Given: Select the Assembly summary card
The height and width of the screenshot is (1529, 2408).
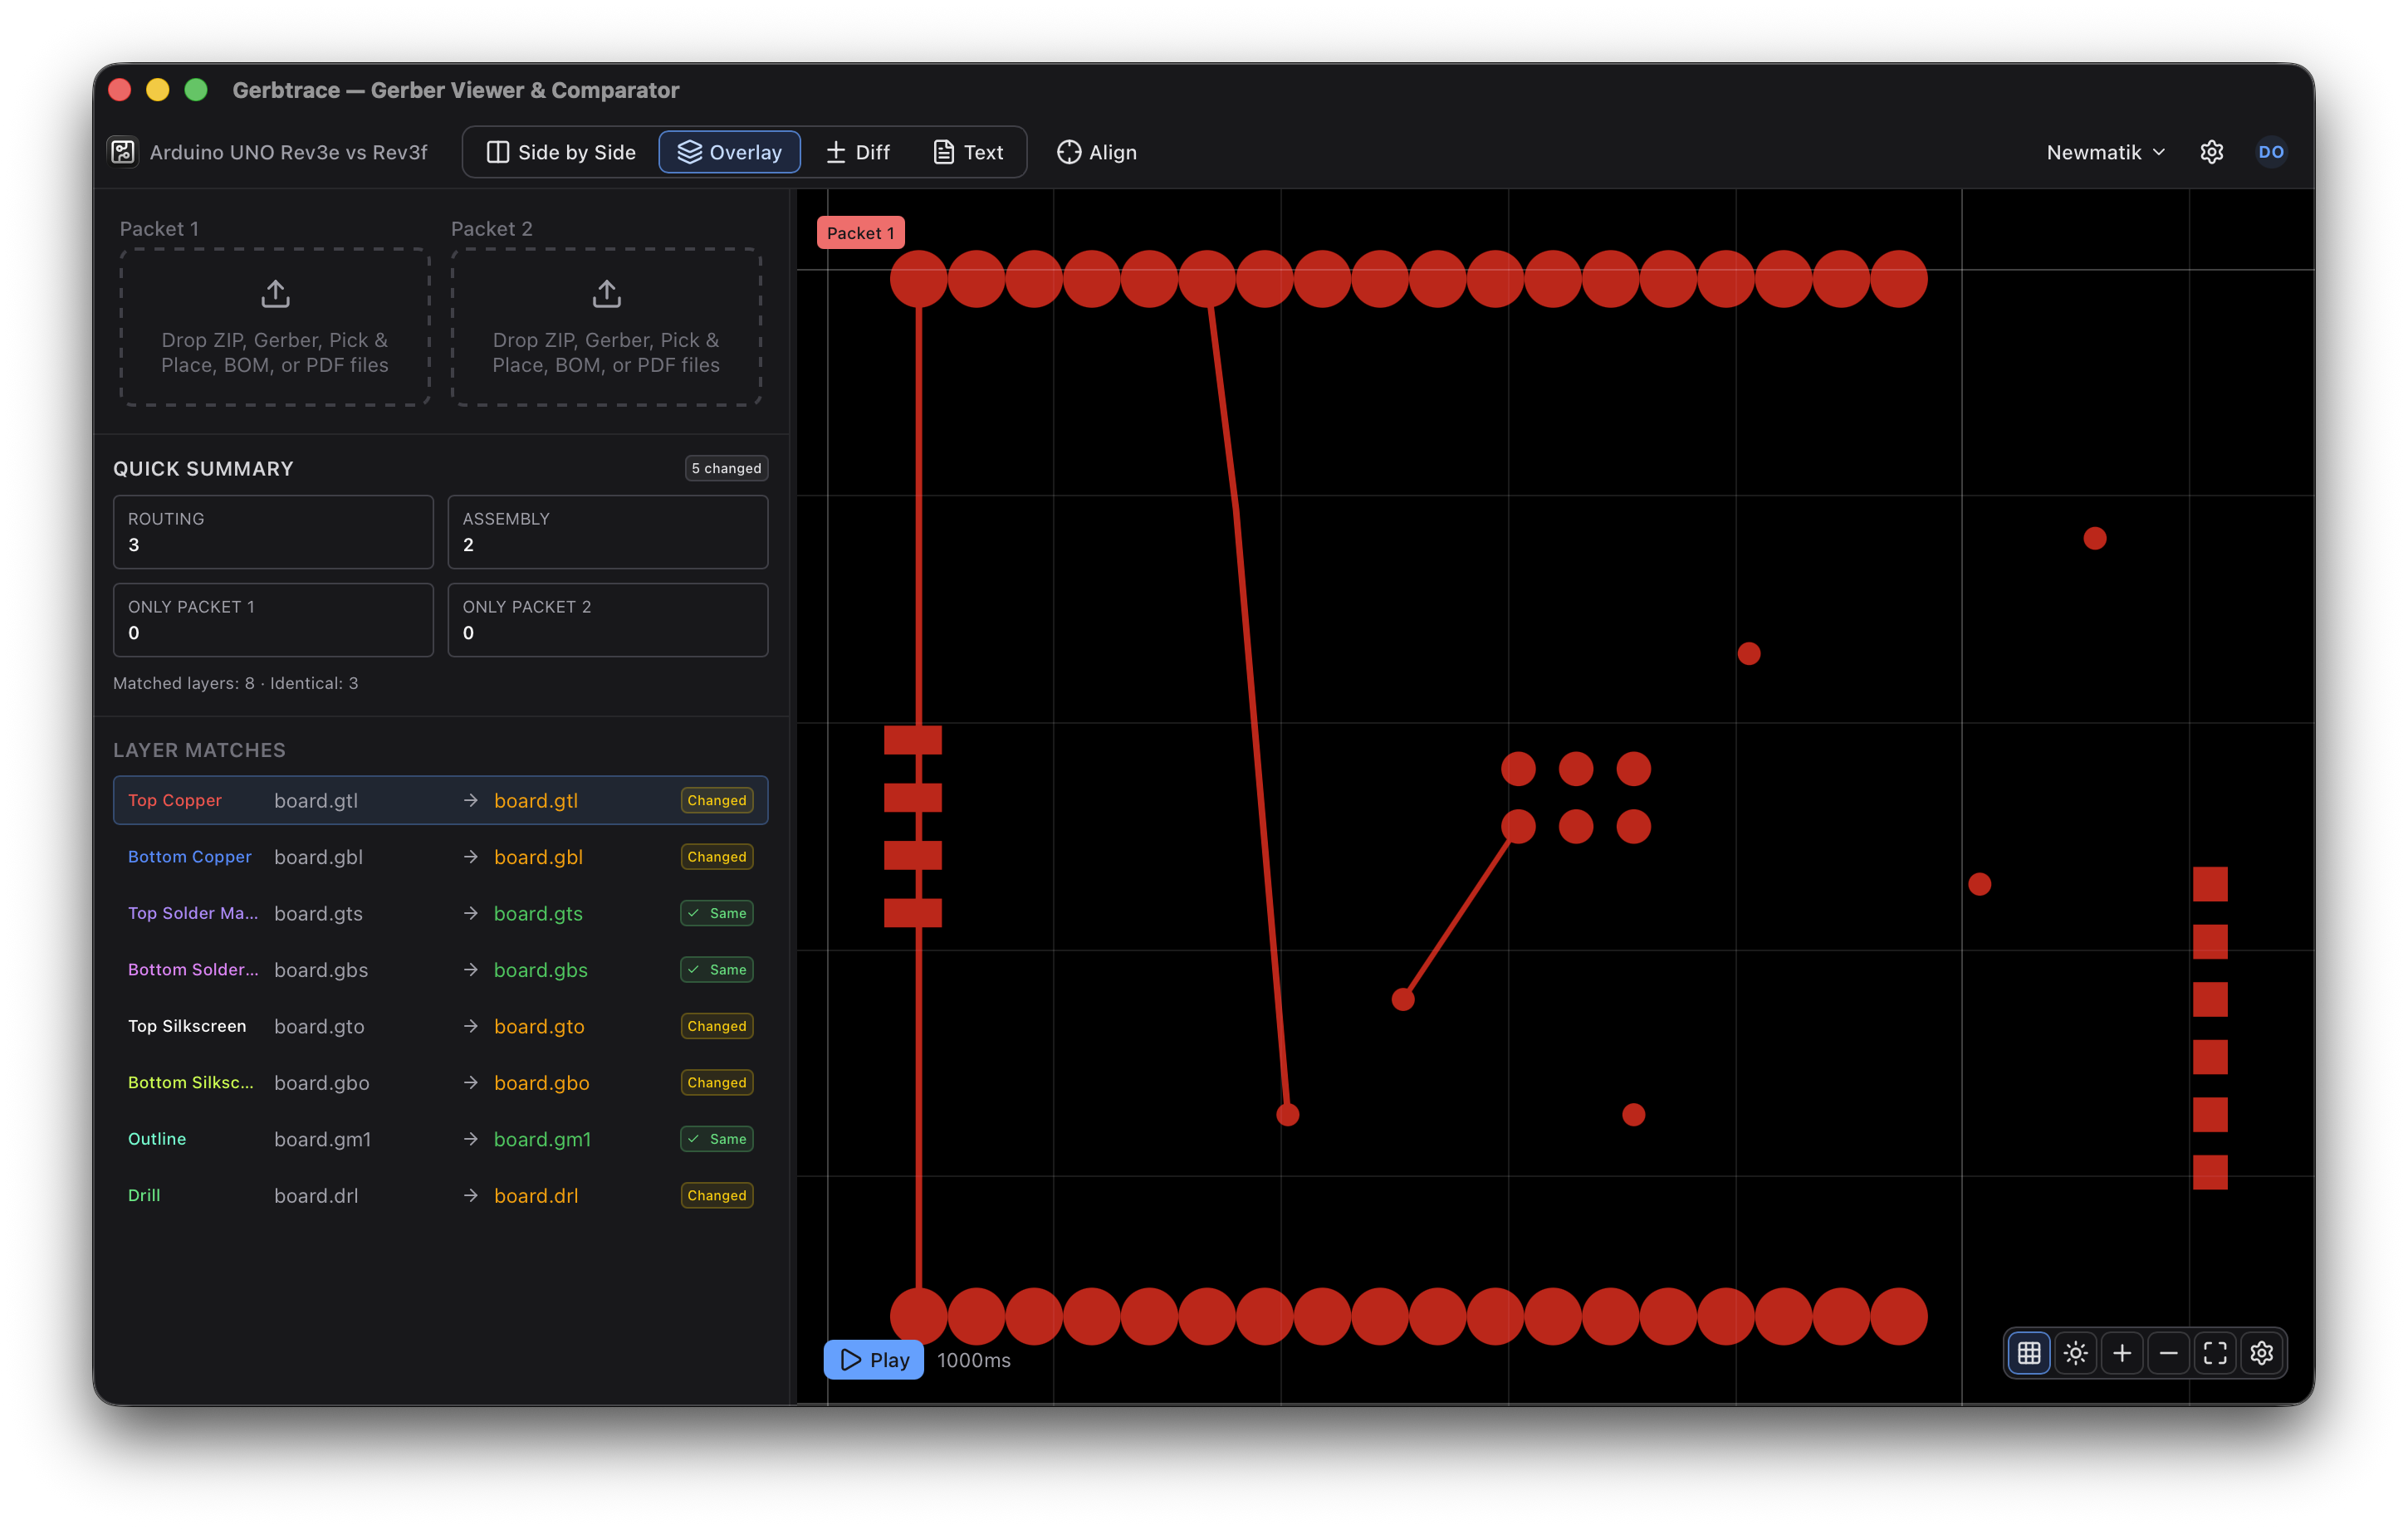Looking at the screenshot, I should tap(608, 532).
